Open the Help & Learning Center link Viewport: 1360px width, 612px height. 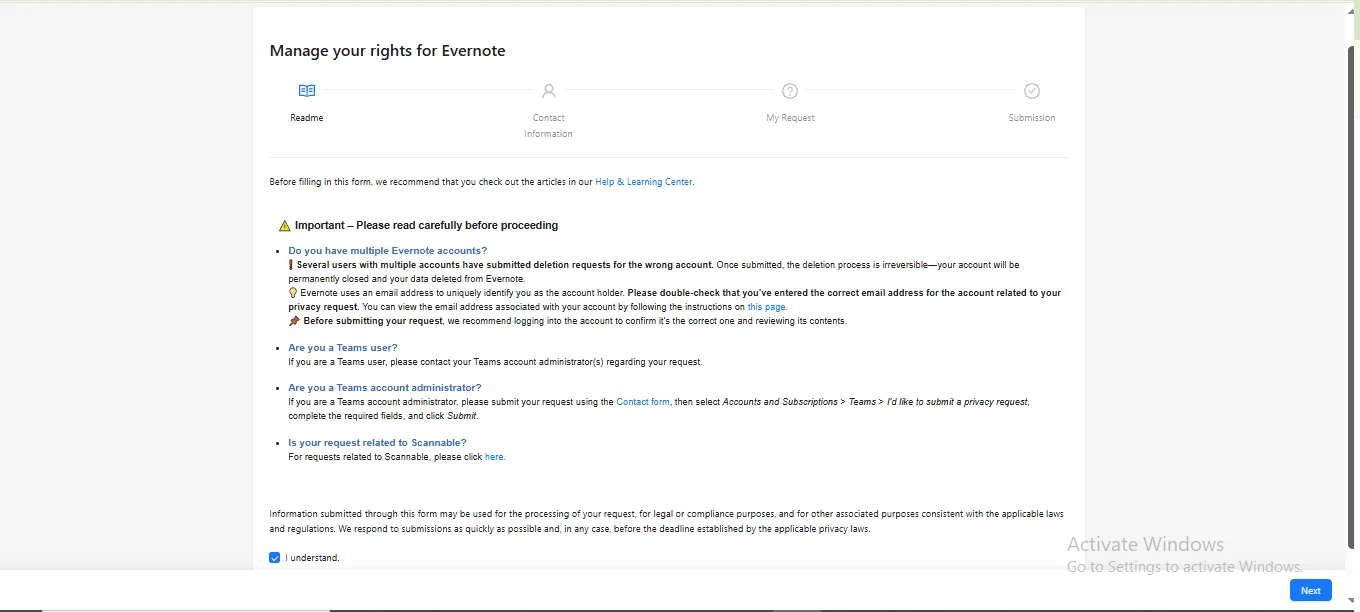[x=643, y=182]
